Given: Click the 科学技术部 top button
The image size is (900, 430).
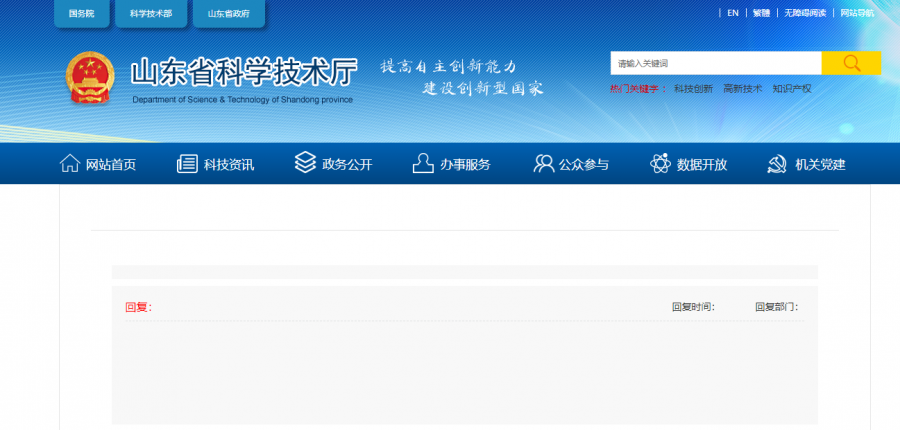Looking at the screenshot, I should pos(151,13).
